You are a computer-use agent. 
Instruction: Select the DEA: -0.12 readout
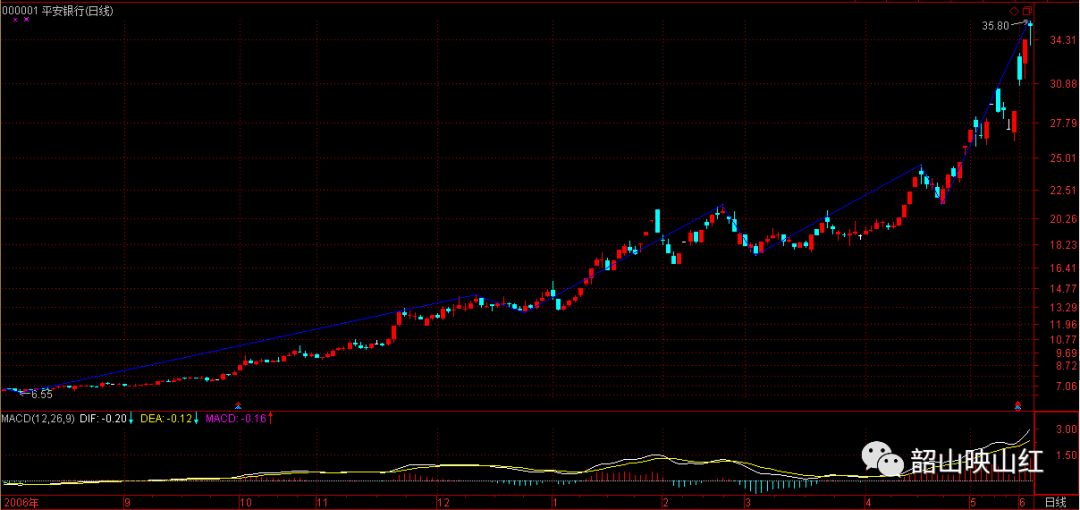pos(166,418)
